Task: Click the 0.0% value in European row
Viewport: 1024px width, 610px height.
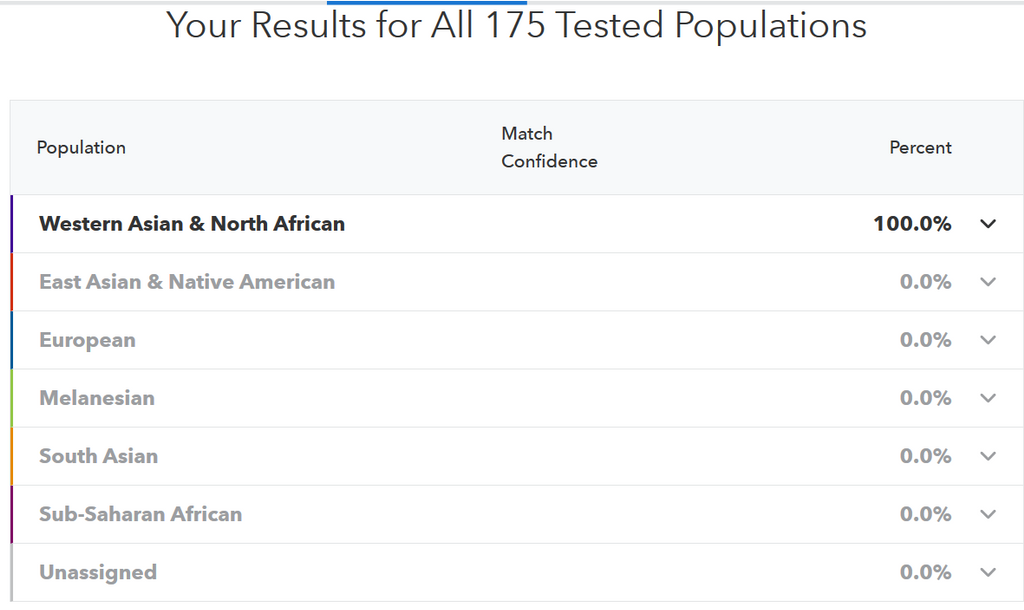Action: 925,340
